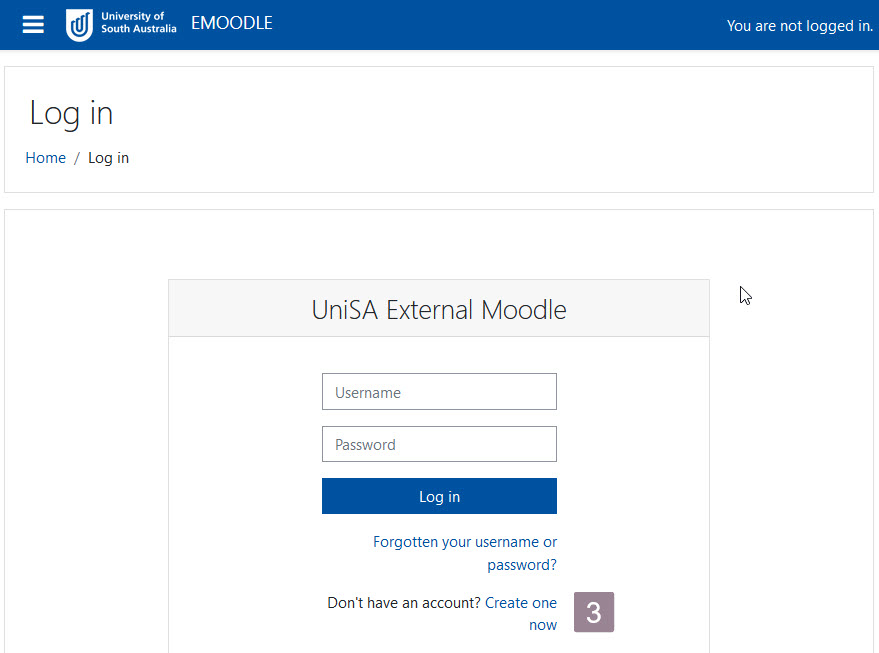The height and width of the screenshot is (653, 879).
Task: Click the numbered '3' annotation marker
Action: 594,611
